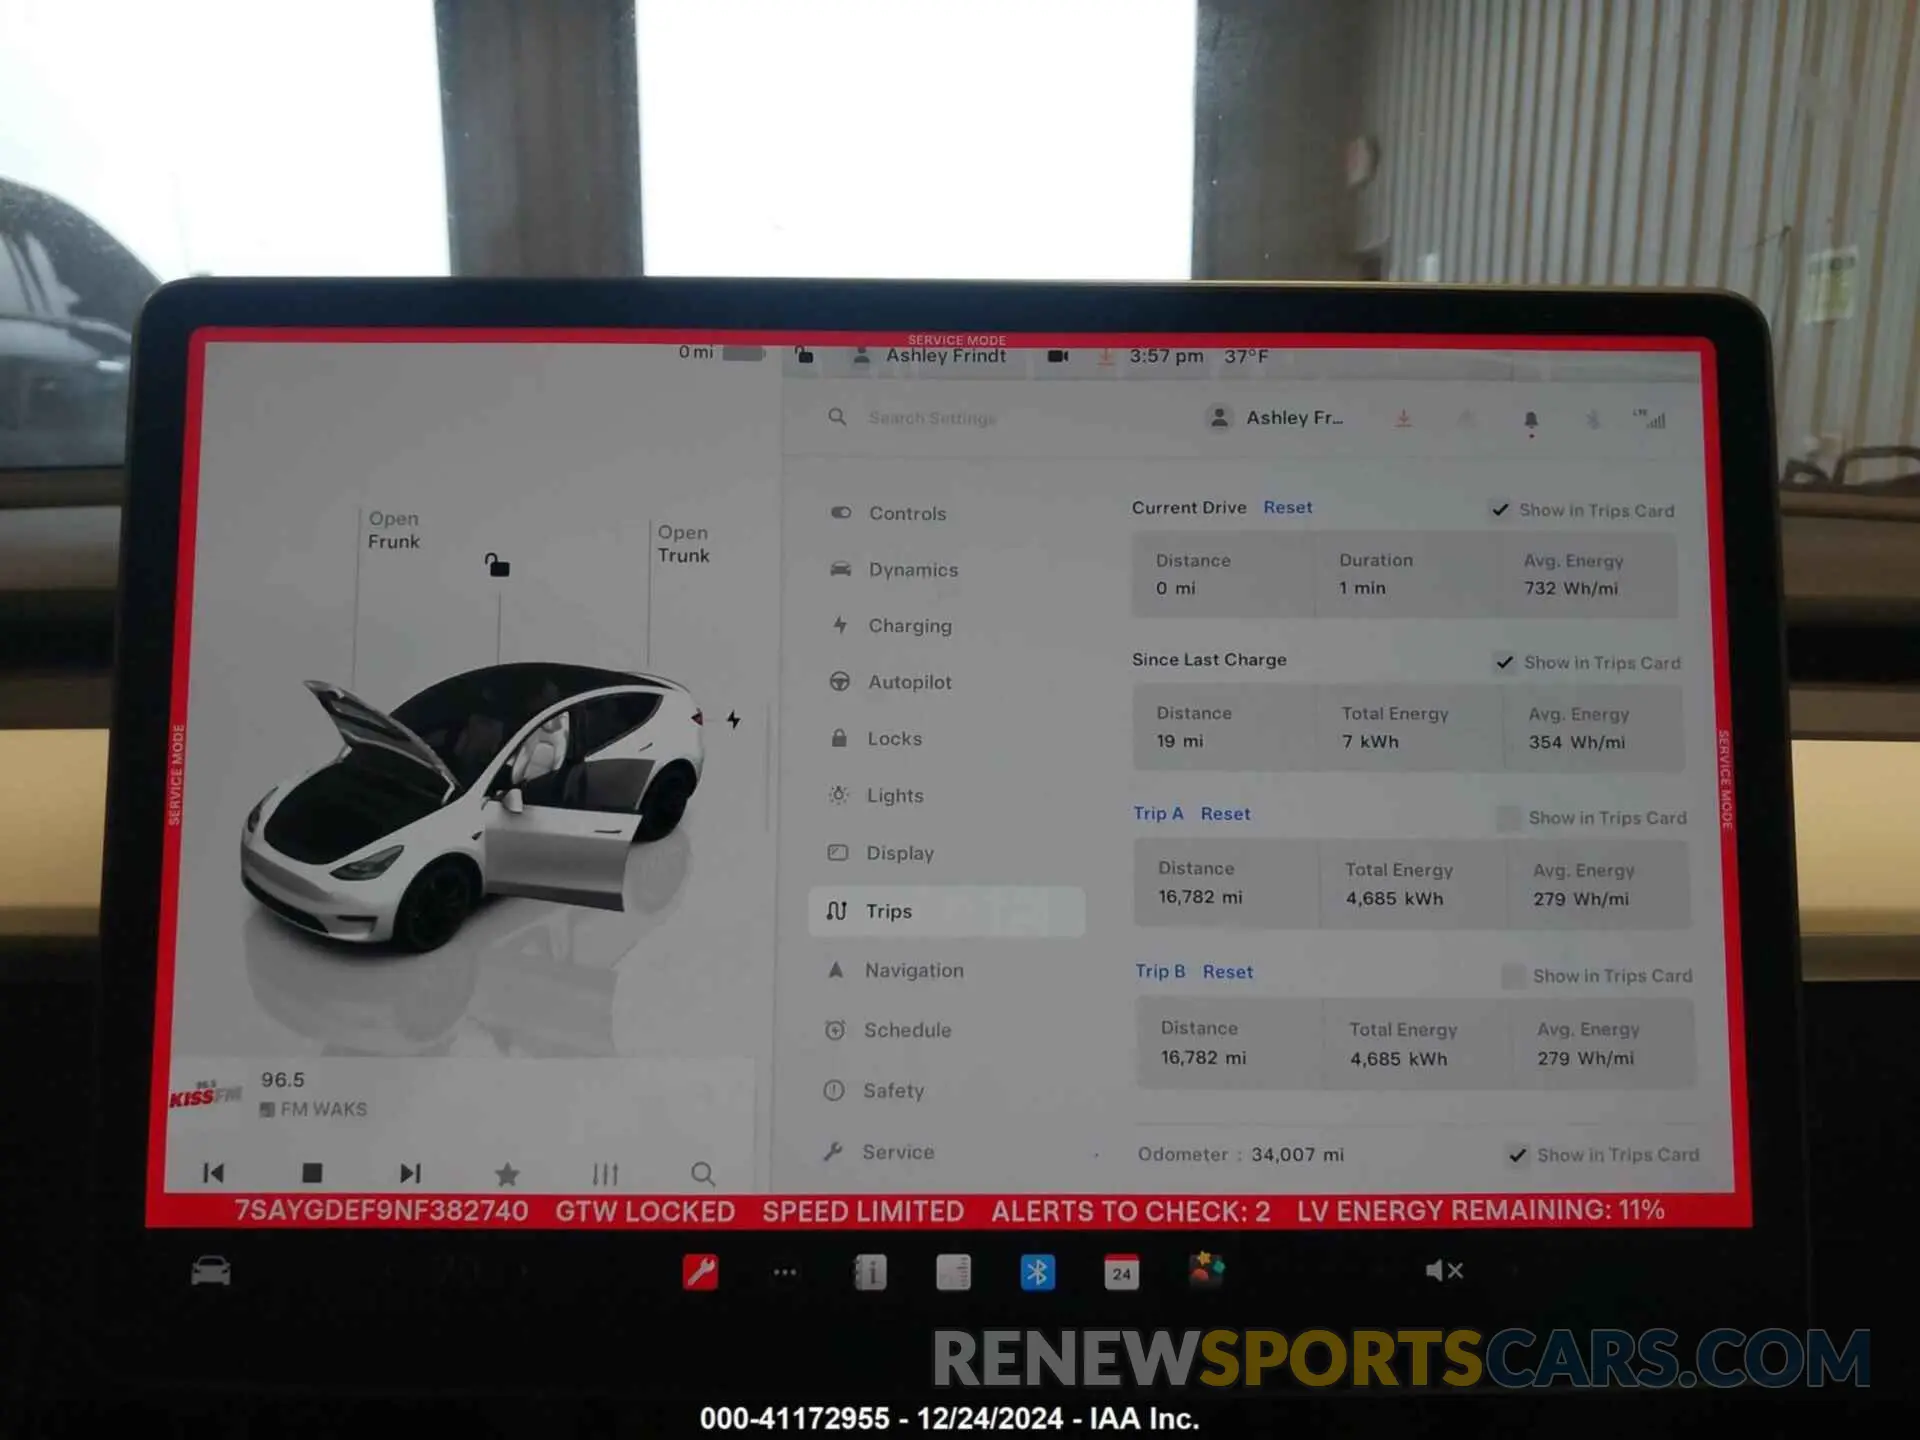
Task: Open the notes app icon in bottom bar
Action: (953, 1273)
